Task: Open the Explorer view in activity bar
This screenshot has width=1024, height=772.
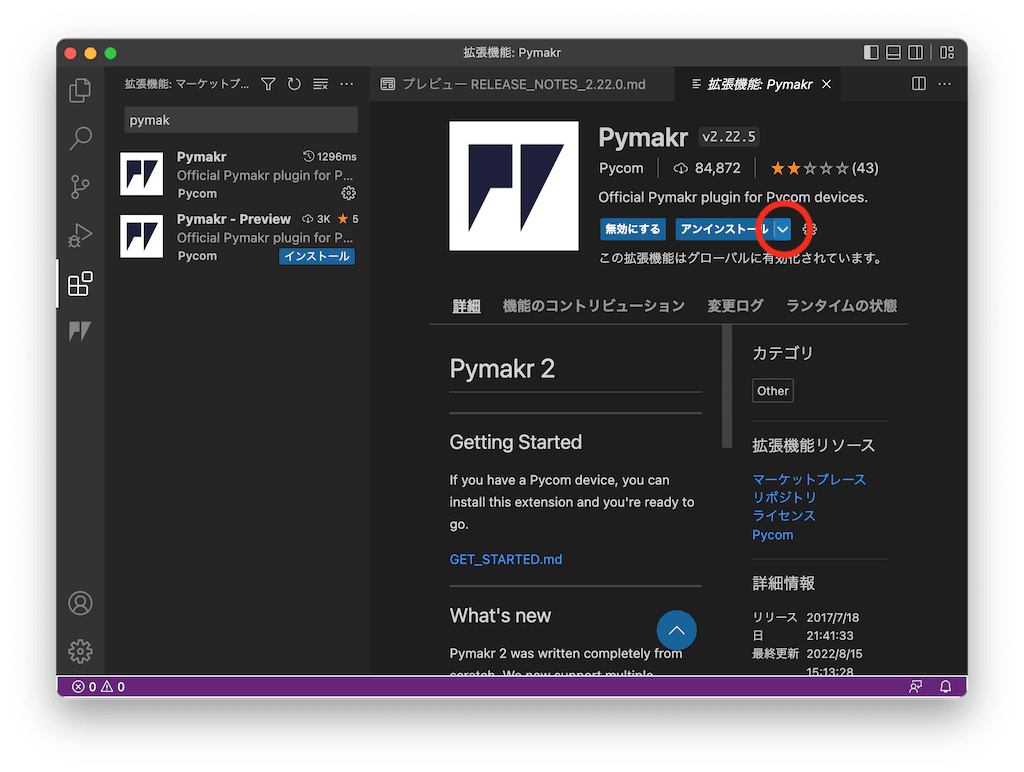Action: tap(80, 90)
